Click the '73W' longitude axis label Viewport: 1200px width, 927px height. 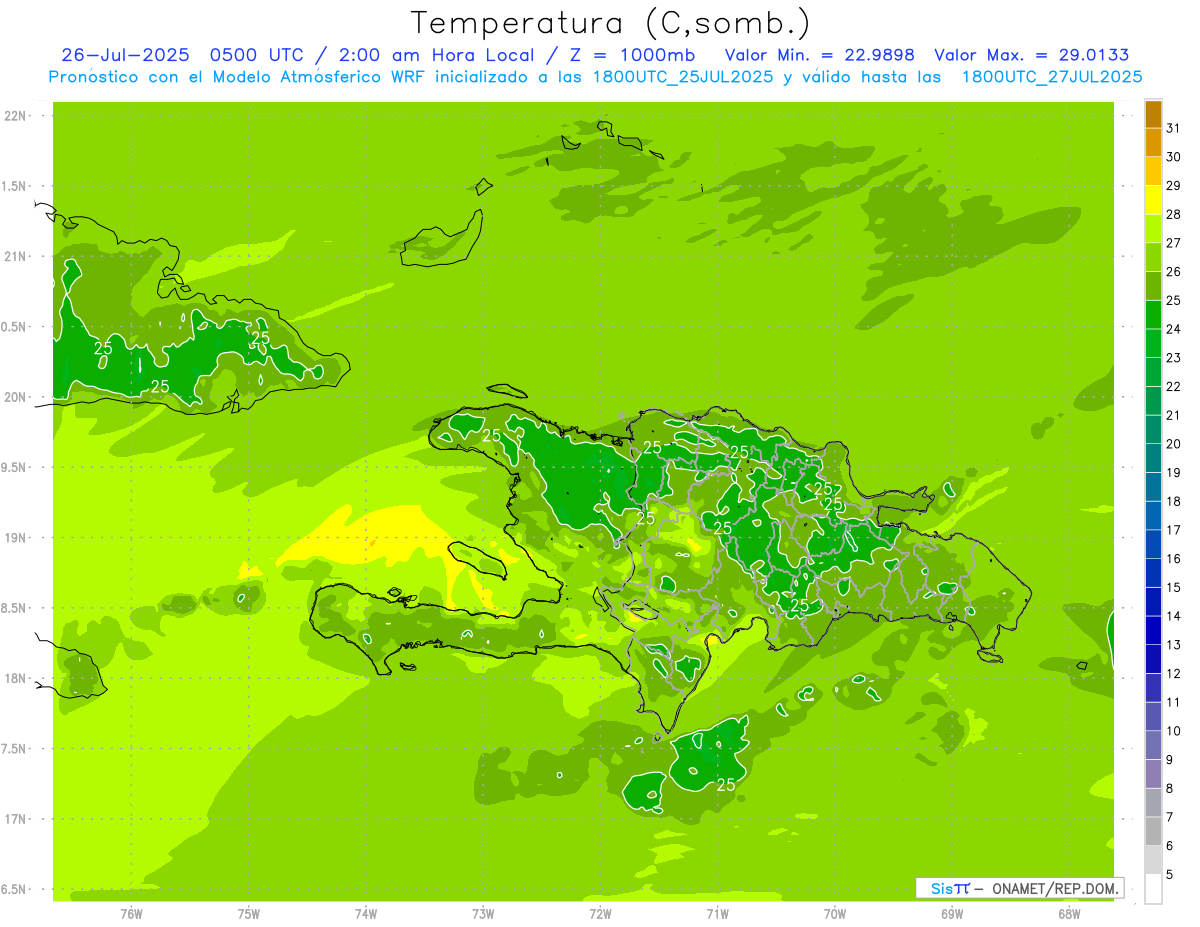click(x=483, y=914)
